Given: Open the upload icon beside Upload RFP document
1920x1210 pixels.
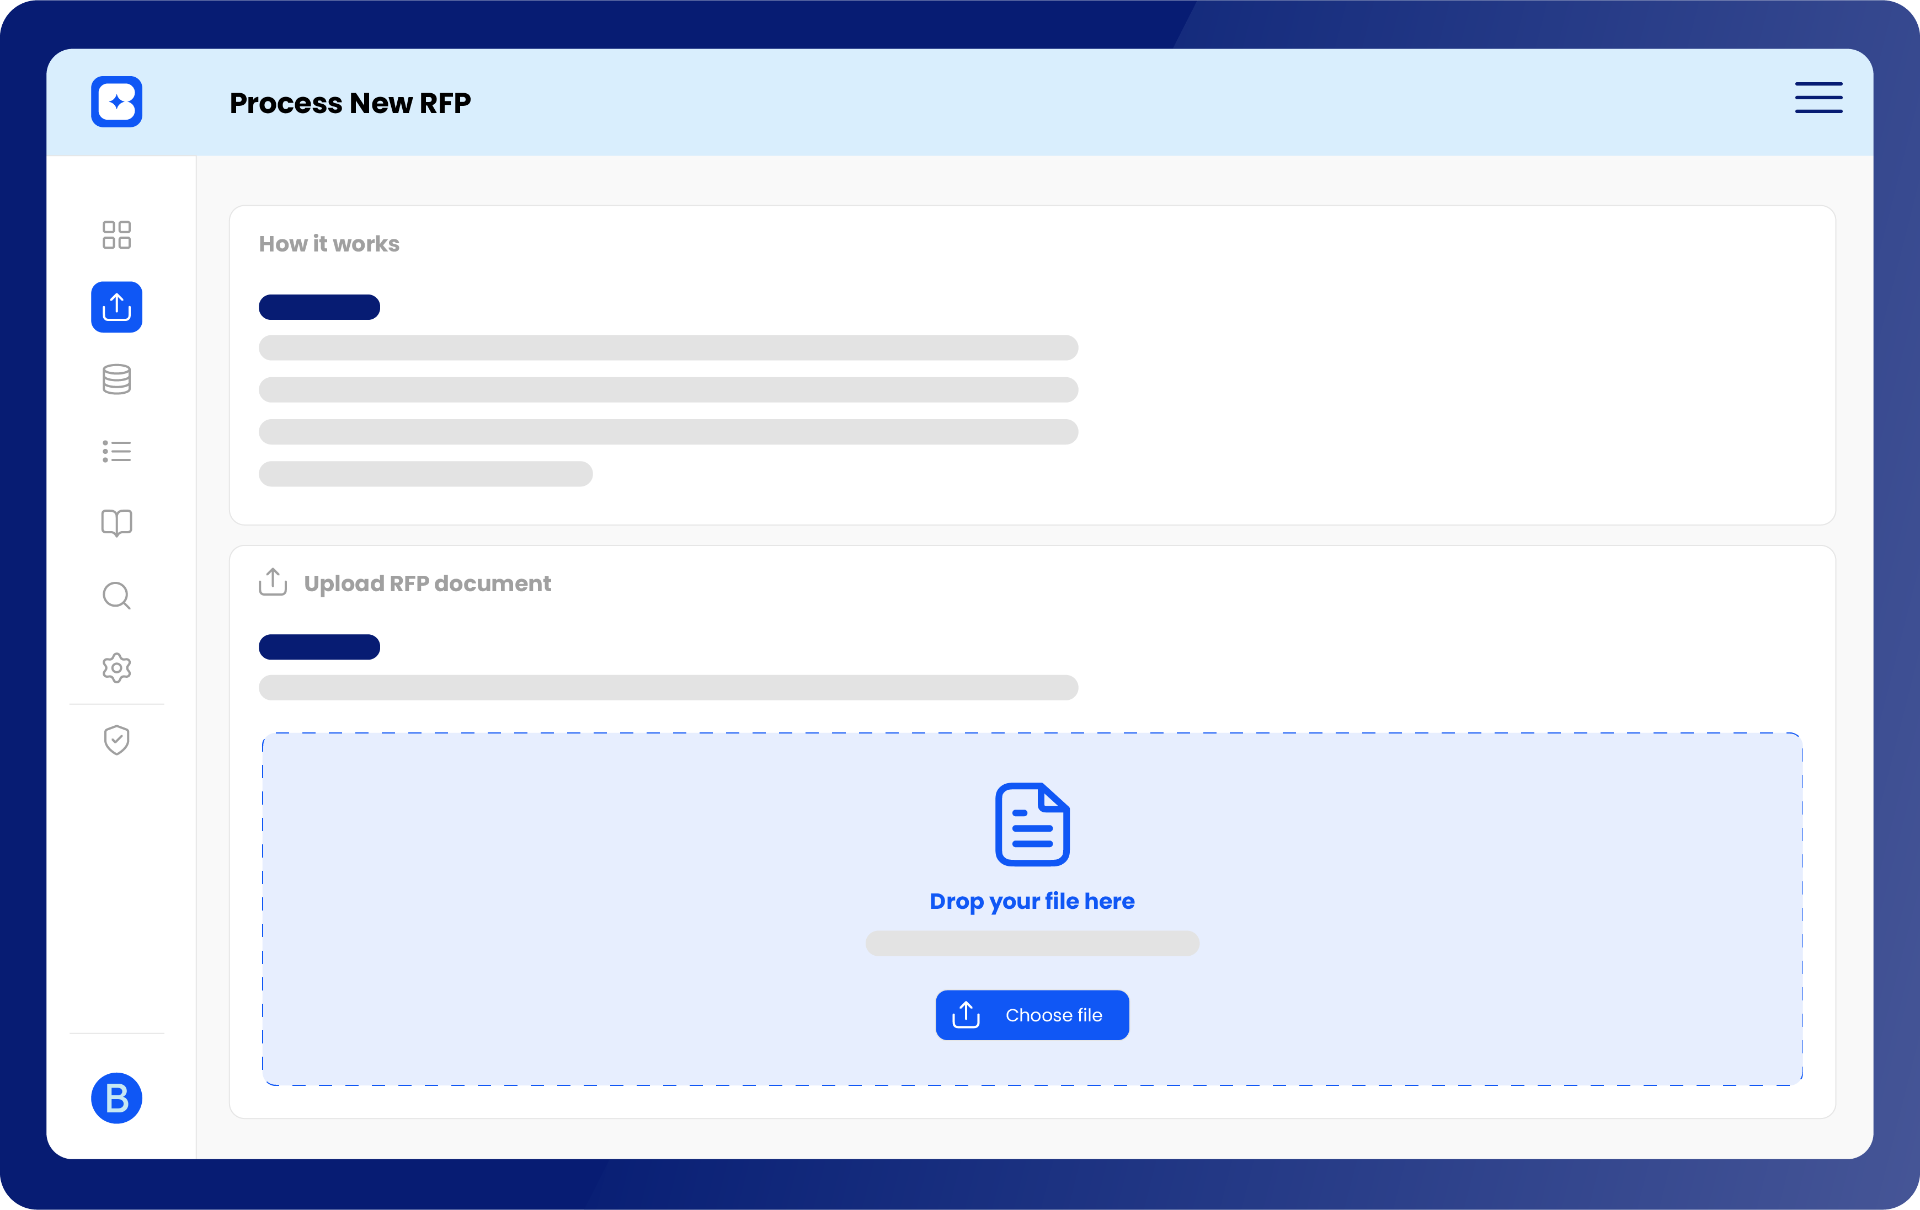Looking at the screenshot, I should click(271, 583).
